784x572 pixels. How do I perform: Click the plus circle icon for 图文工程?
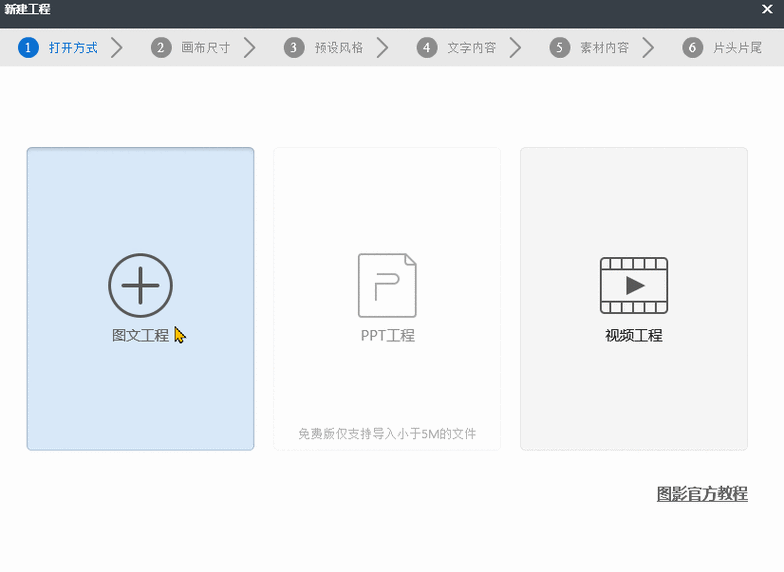pyautogui.click(x=140, y=285)
